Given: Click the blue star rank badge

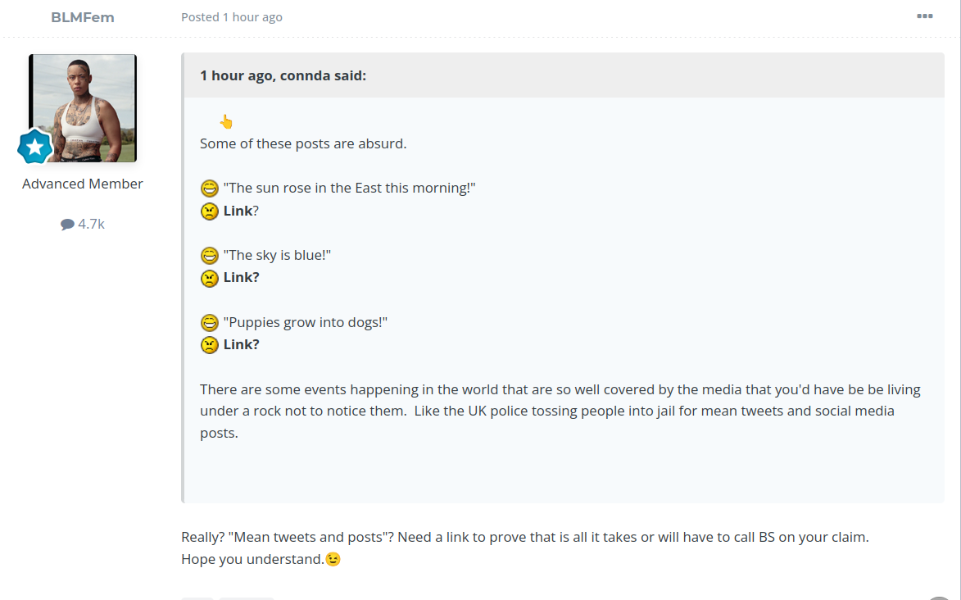Looking at the screenshot, I should [x=35, y=146].
